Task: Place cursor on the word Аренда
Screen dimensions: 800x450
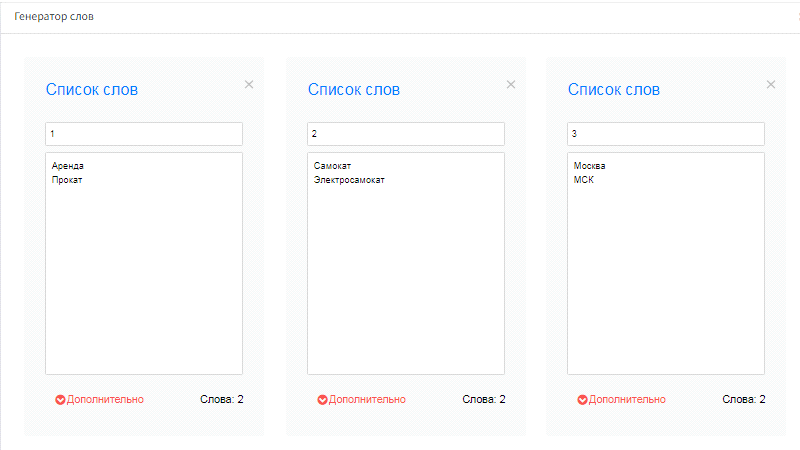Action: point(68,166)
